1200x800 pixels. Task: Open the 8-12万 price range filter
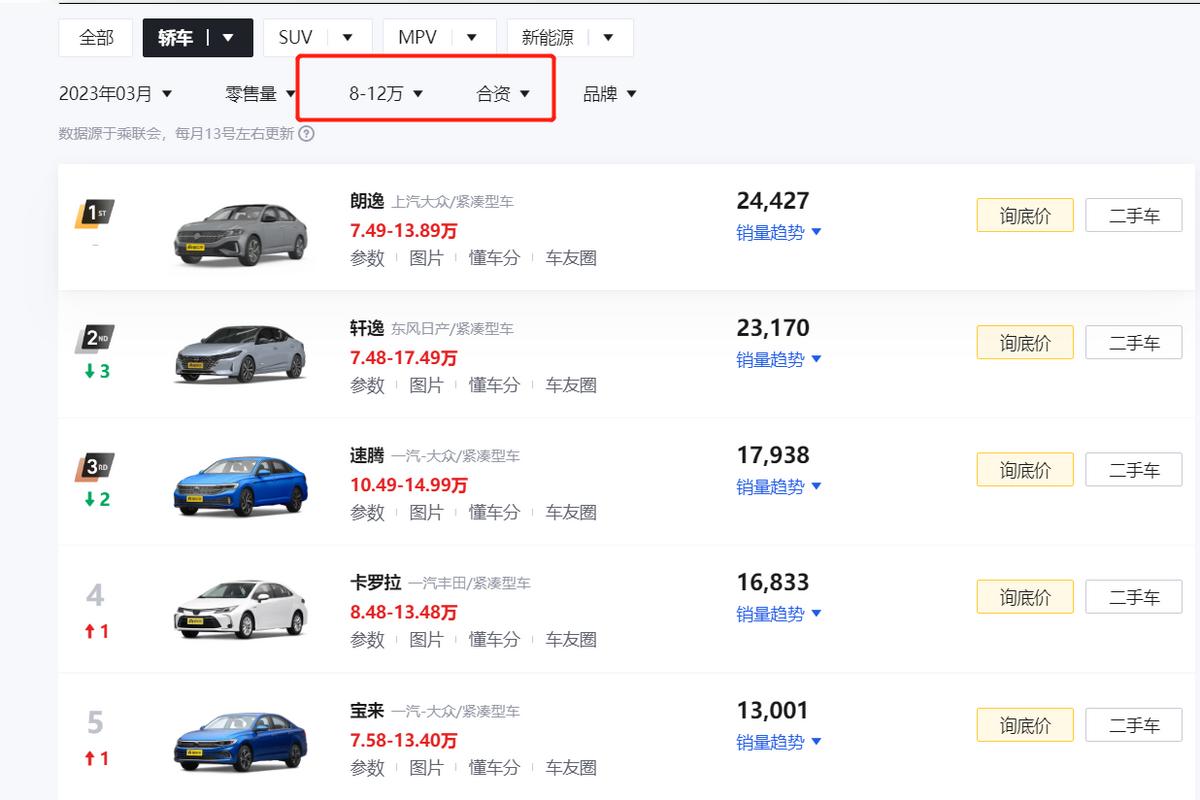[x=383, y=93]
